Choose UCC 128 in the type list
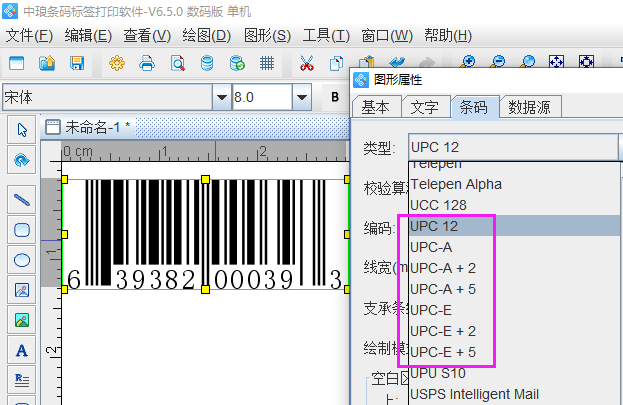 (x=514, y=205)
